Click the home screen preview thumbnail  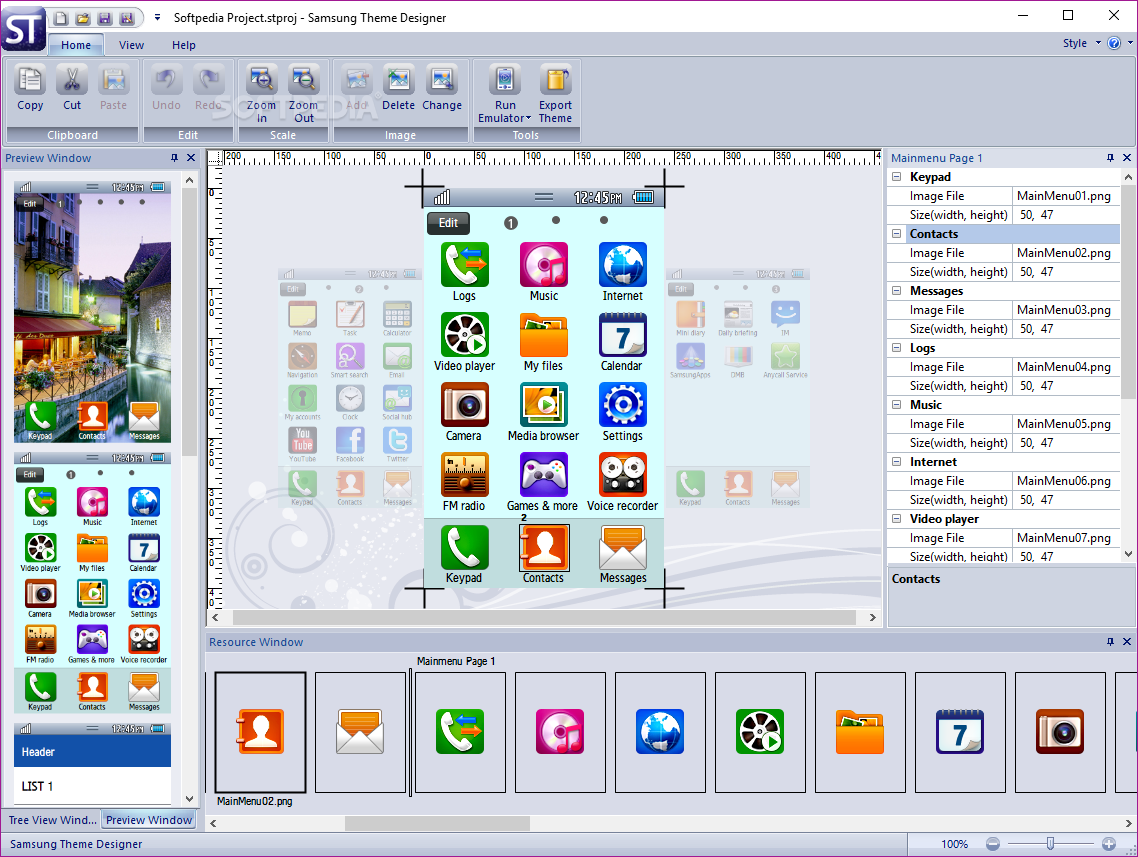[92, 311]
